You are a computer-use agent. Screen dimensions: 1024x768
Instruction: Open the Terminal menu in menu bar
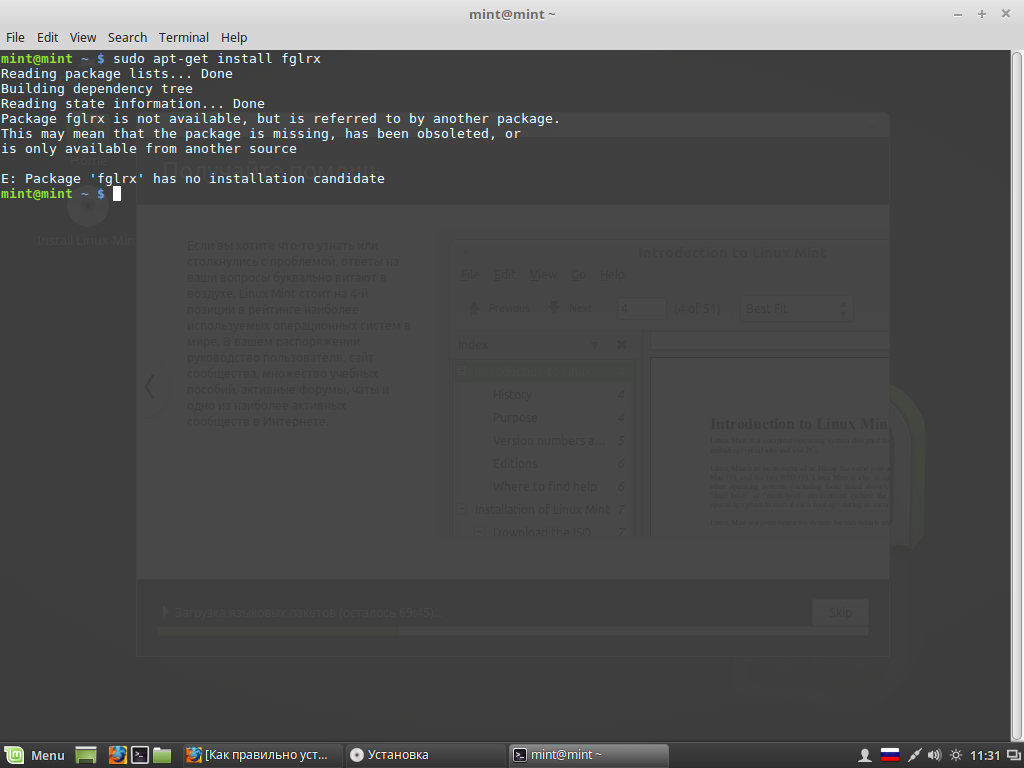pyautogui.click(x=183, y=37)
